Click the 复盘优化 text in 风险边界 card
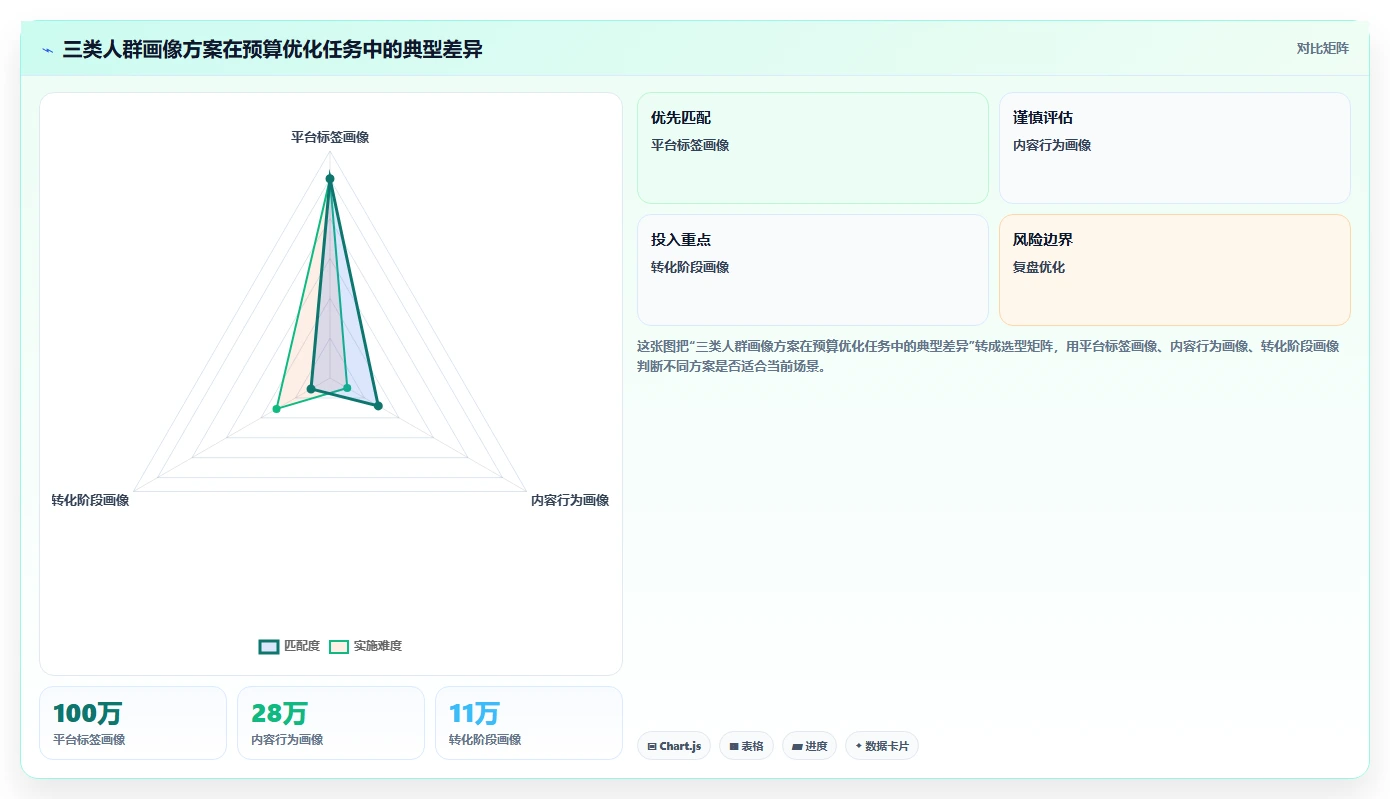The width and height of the screenshot is (1390, 799). [x=1039, y=267]
